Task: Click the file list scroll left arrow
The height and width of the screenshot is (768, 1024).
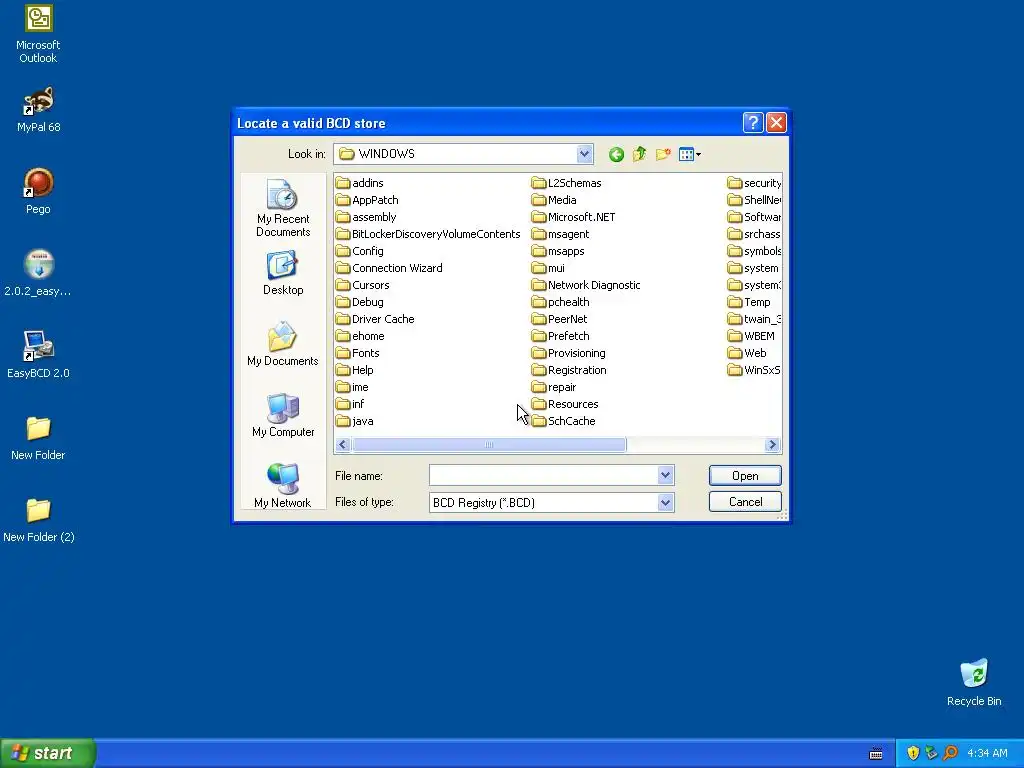Action: [343, 445]
